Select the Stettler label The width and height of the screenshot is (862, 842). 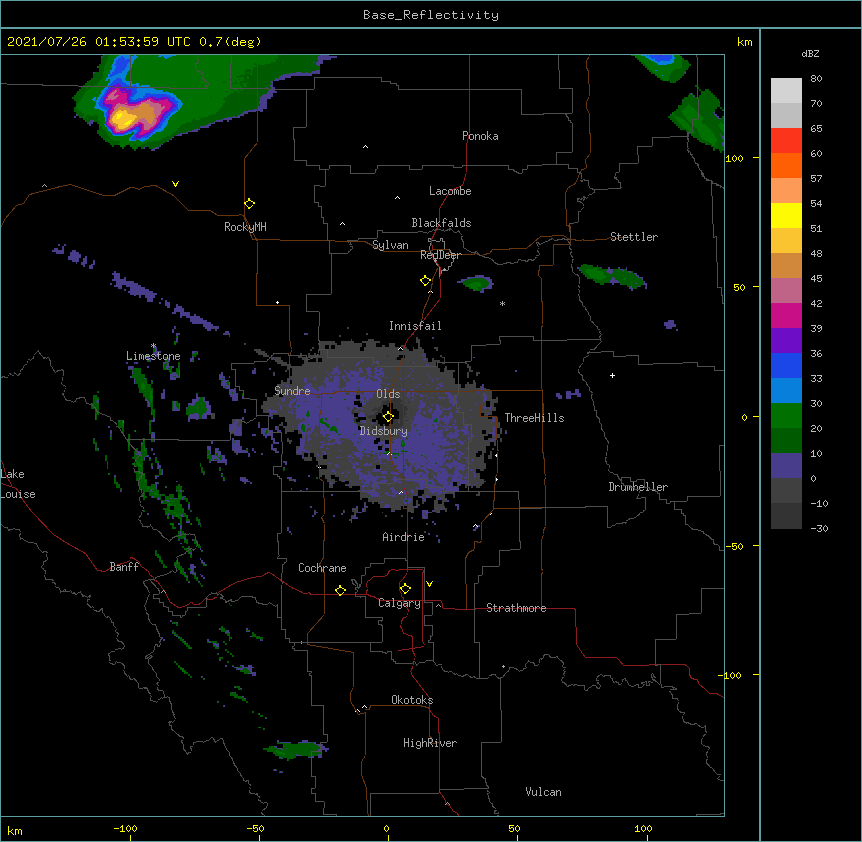(634, 237)
